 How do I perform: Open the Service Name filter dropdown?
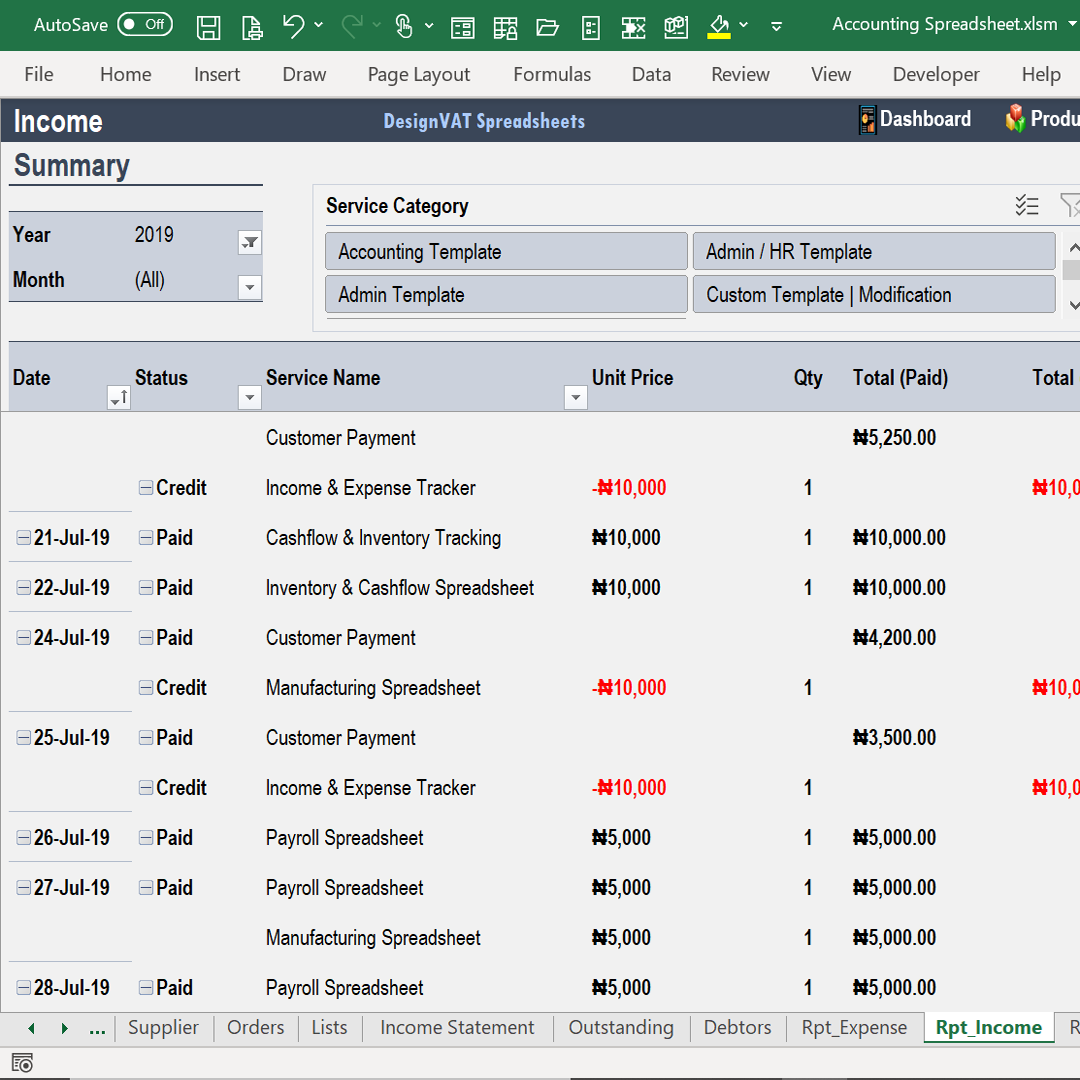[575, 397]
